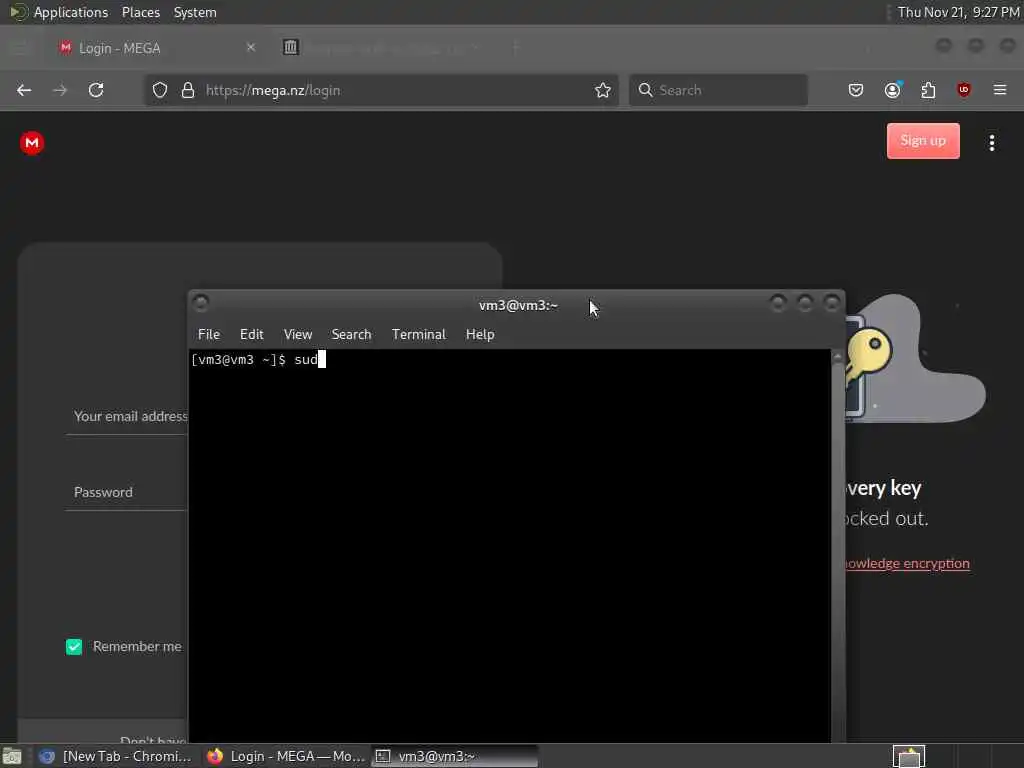Focus the Firefox Search box
Screen dimensions: 1024x768
pyautogui.click(x=718, y=90)
